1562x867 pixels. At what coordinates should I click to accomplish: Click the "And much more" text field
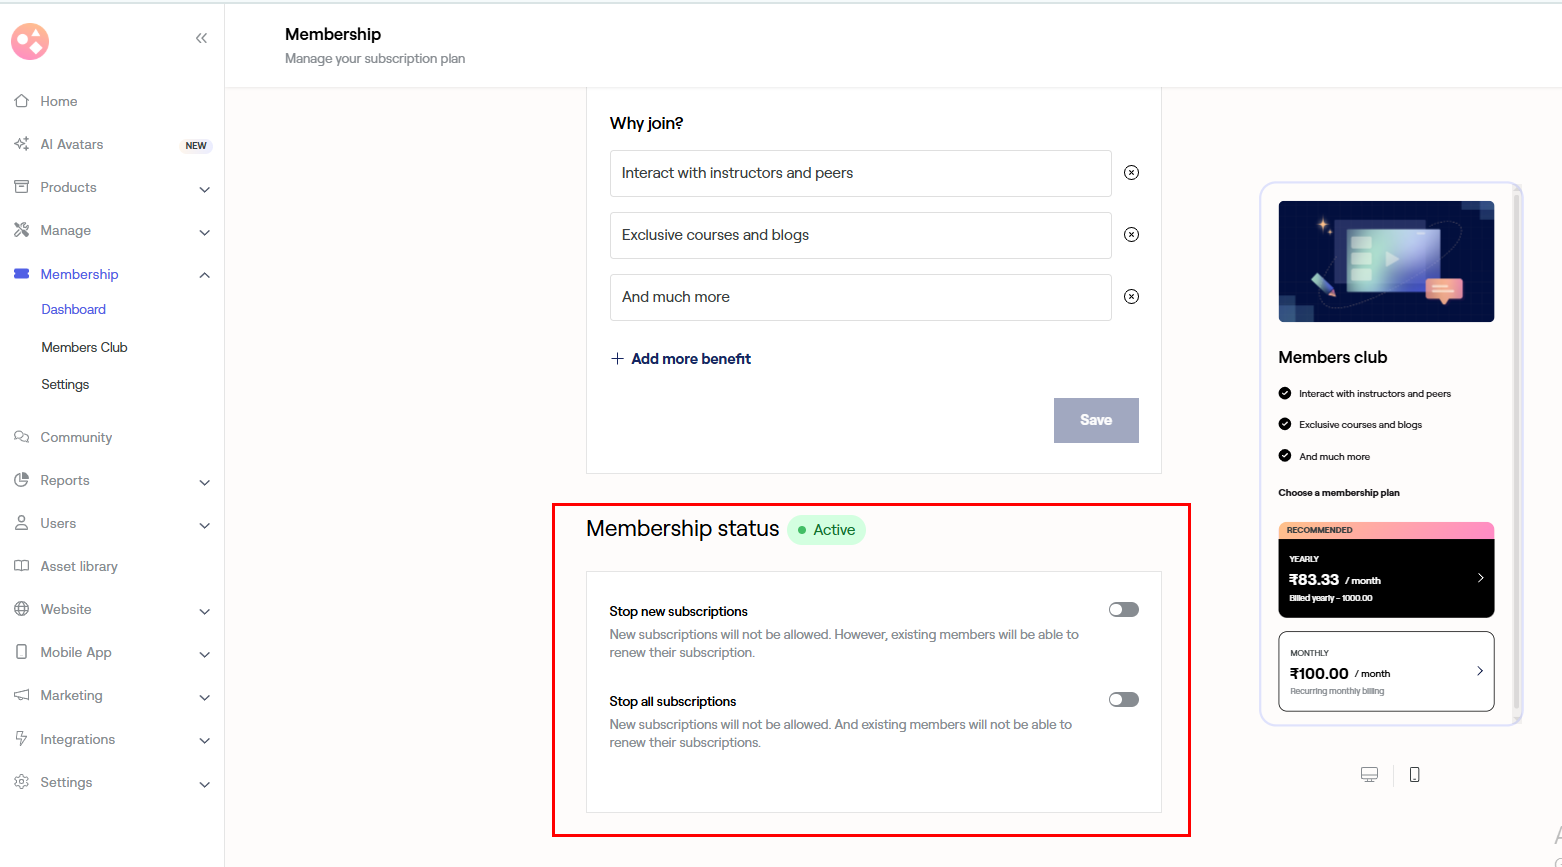point(860,297)
